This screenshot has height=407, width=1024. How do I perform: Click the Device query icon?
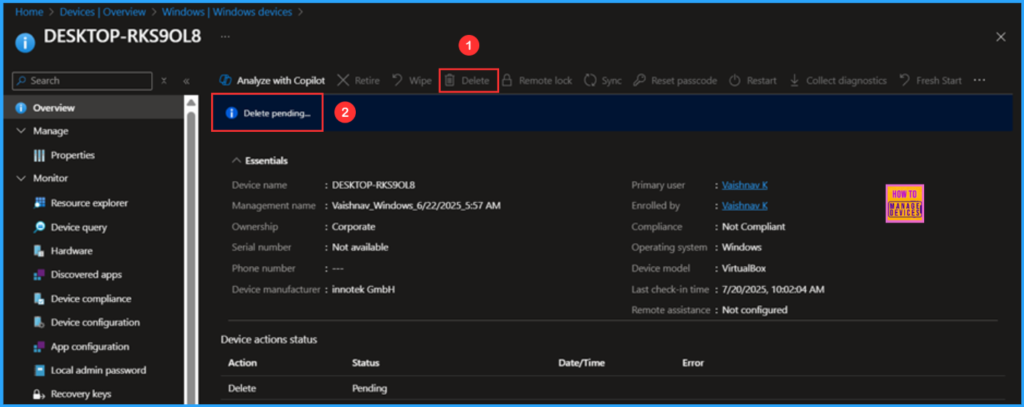(x=39, y=227)
